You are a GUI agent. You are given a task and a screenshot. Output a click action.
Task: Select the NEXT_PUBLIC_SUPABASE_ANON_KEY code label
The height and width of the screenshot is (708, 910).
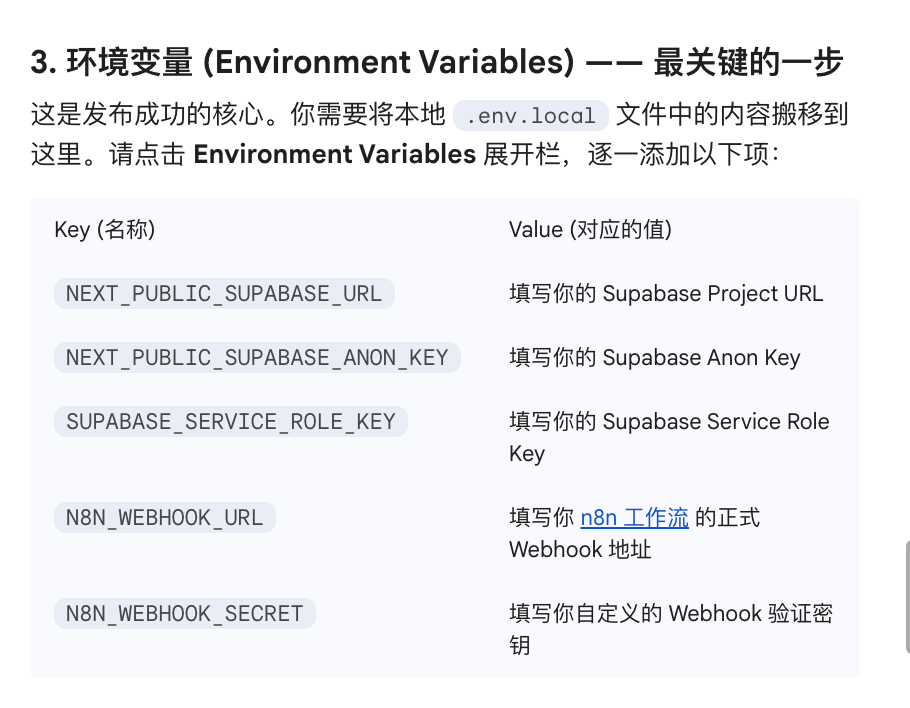click(x=257, y=358)
